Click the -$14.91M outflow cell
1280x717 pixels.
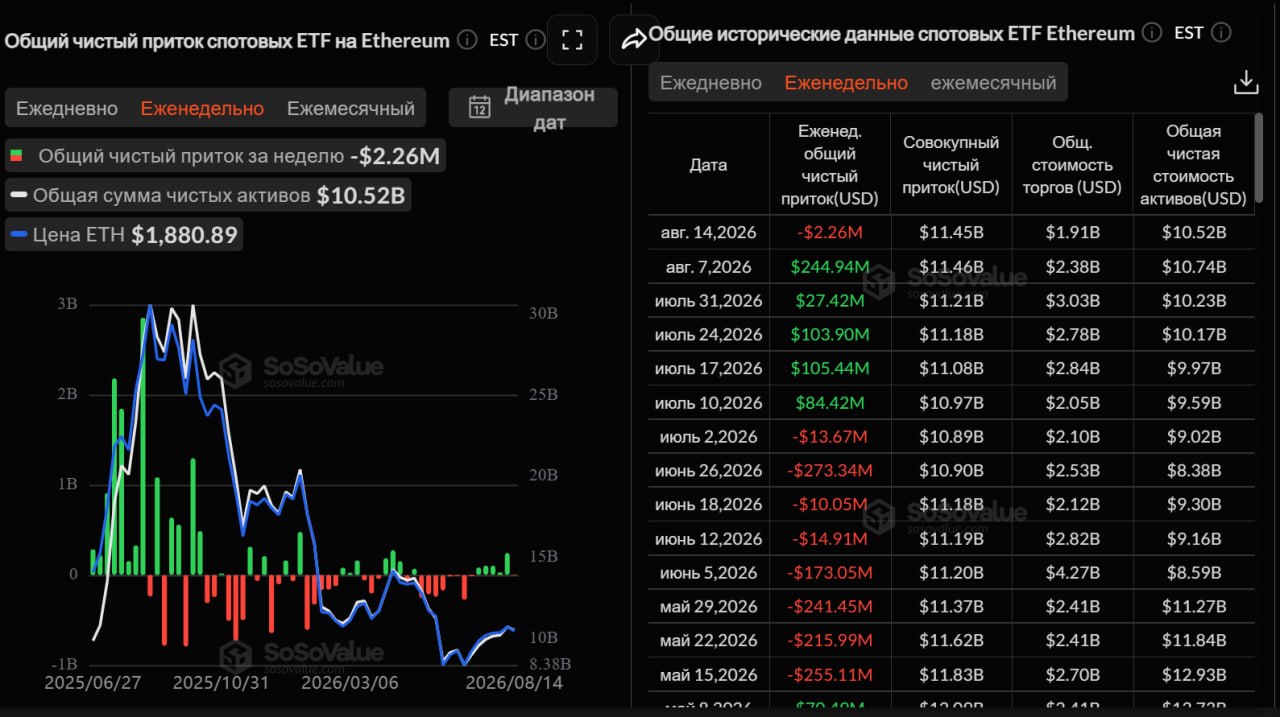pyautogui.click(x=830, y=539)
